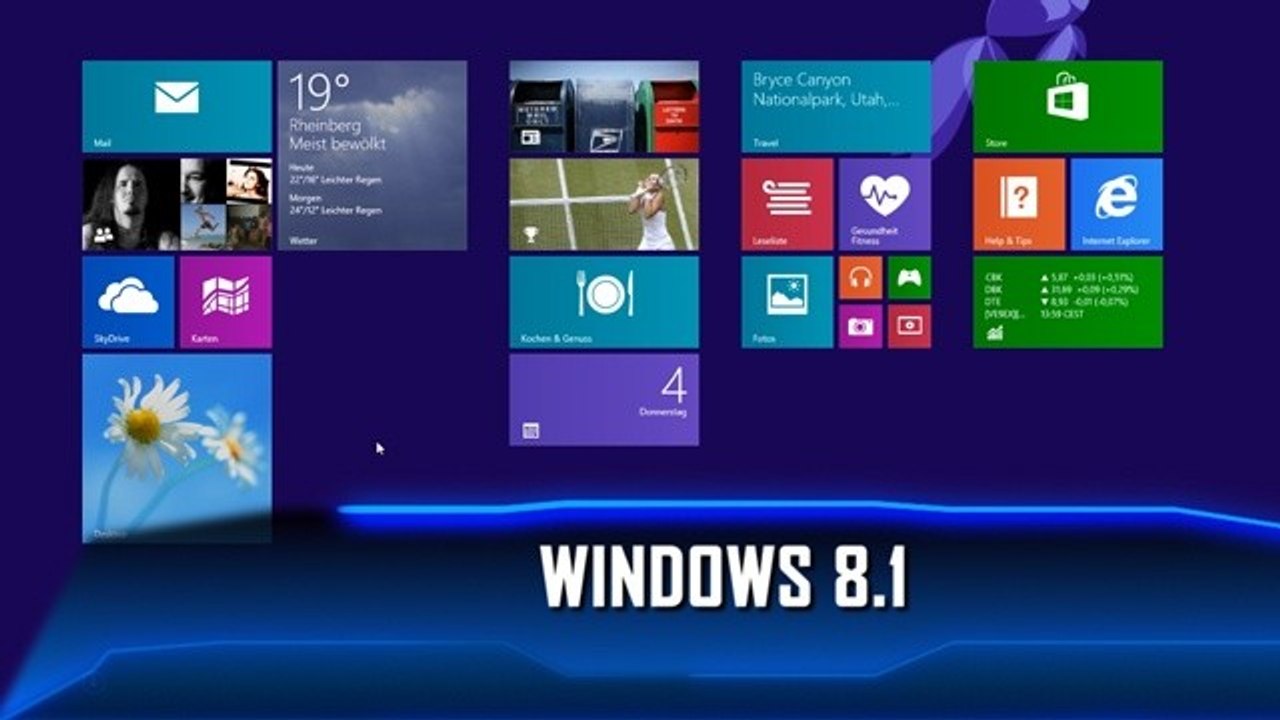Launch the Kochen & Genuss tile
This screenshot has height=720, width=1280.
tap(604, 302)
